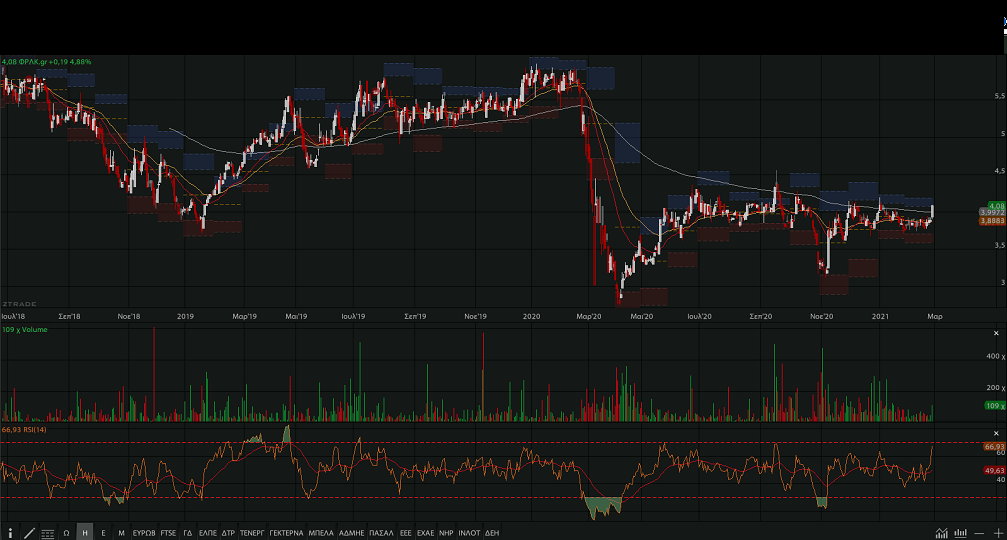Open the ΕΥΡΩΒ symbol tab
This screenshot has height=540, width=1007.
(x=144, y=533)
